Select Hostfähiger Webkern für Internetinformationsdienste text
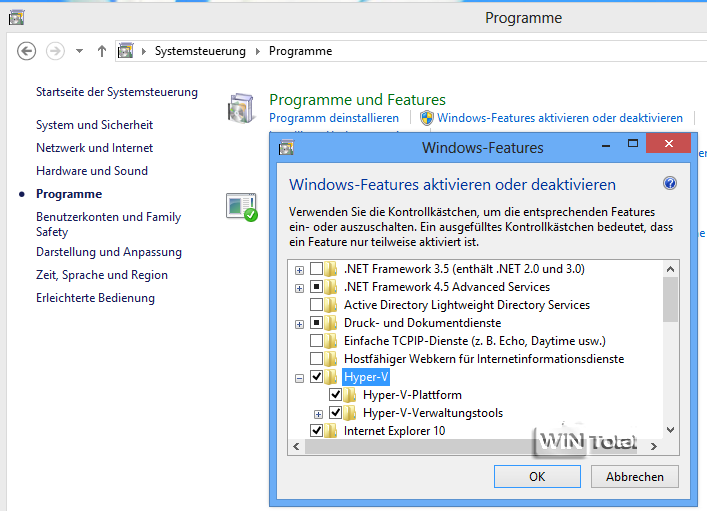Viewport: 707px width, 511px height. click(484, 359)
